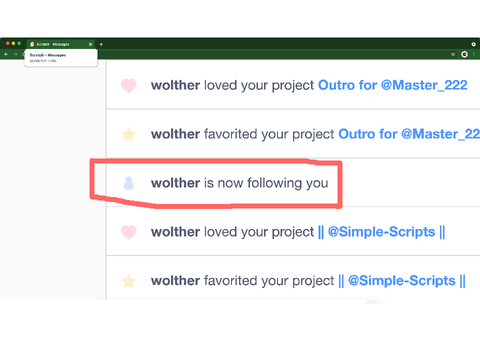480x360 pixels.
Task: Click the Scratch - Messages tab hover card
Action: [61, 58]
